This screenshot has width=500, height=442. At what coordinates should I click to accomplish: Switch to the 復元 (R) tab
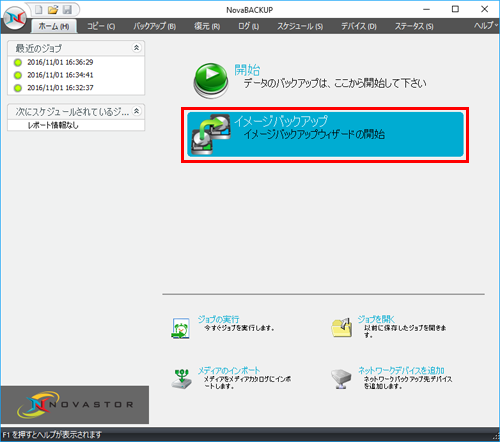pos(207,26)
